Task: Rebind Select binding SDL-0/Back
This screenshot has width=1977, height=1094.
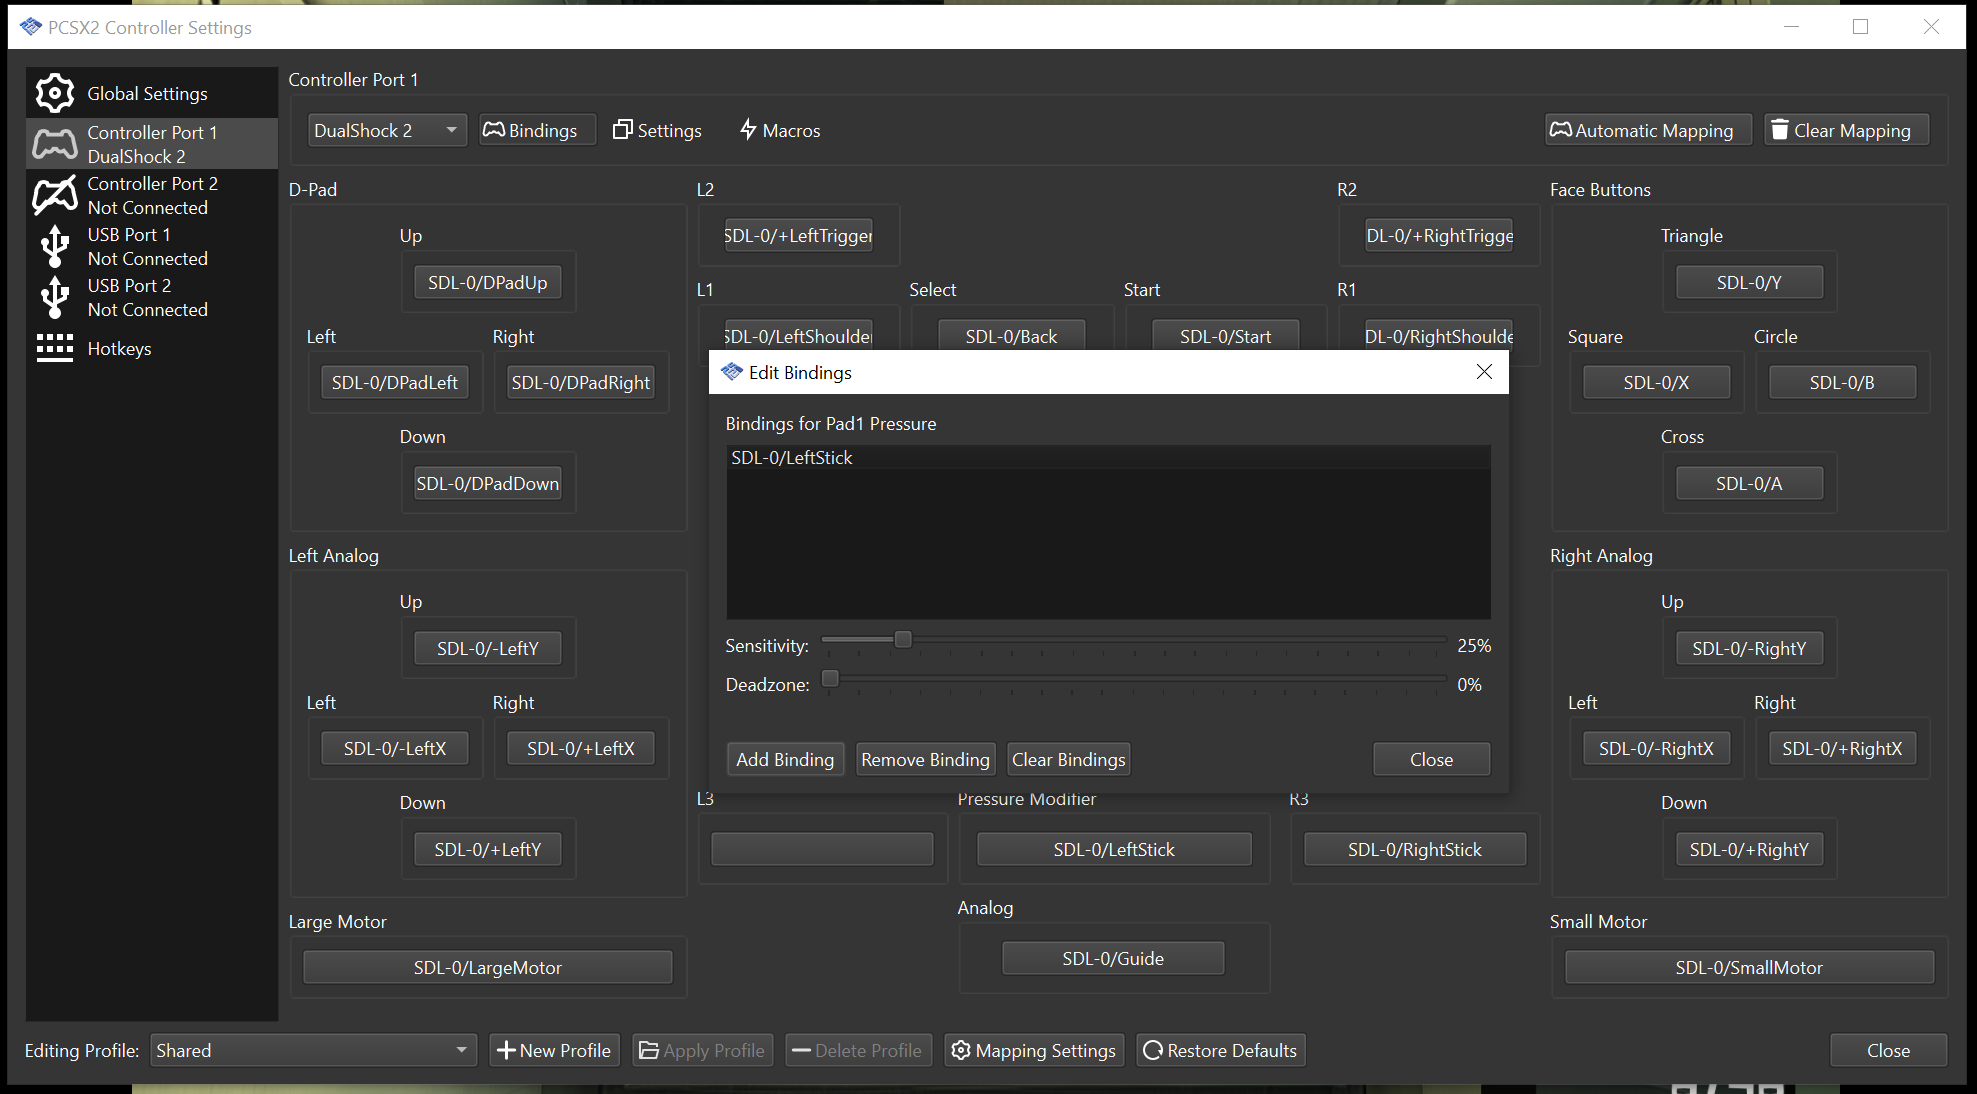Action: point(1011,335)
